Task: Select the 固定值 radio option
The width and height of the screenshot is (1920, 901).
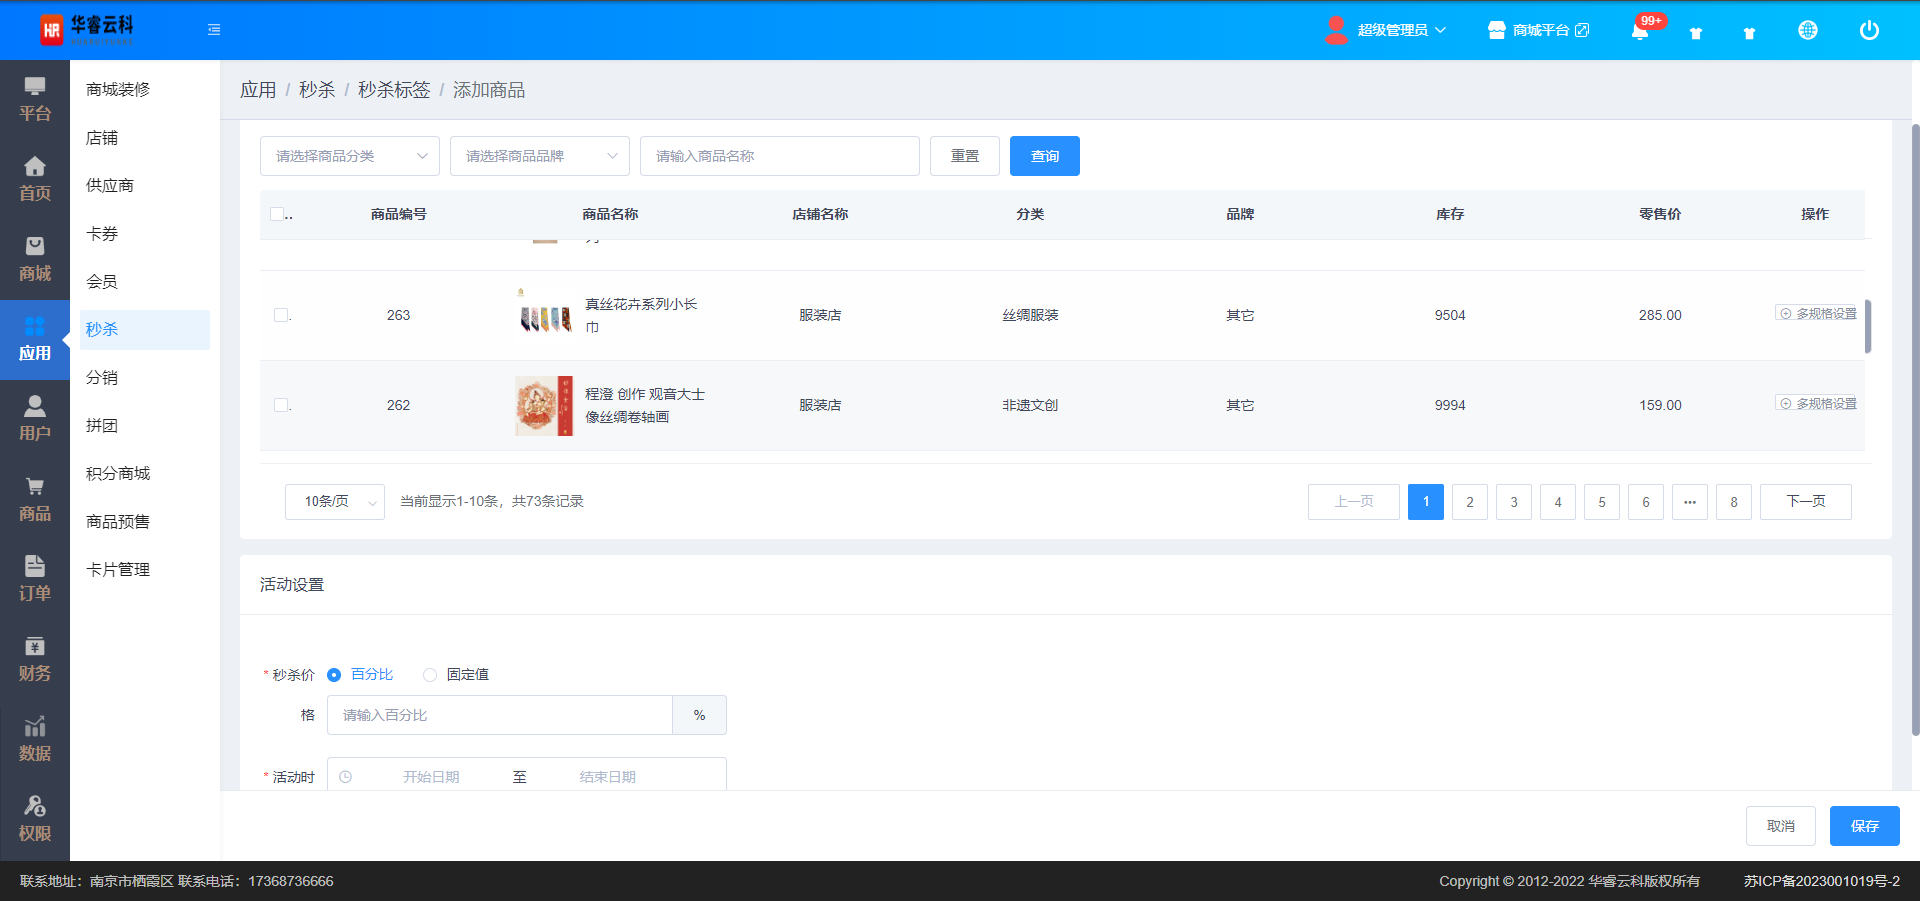Action: [x=430, y=675]
